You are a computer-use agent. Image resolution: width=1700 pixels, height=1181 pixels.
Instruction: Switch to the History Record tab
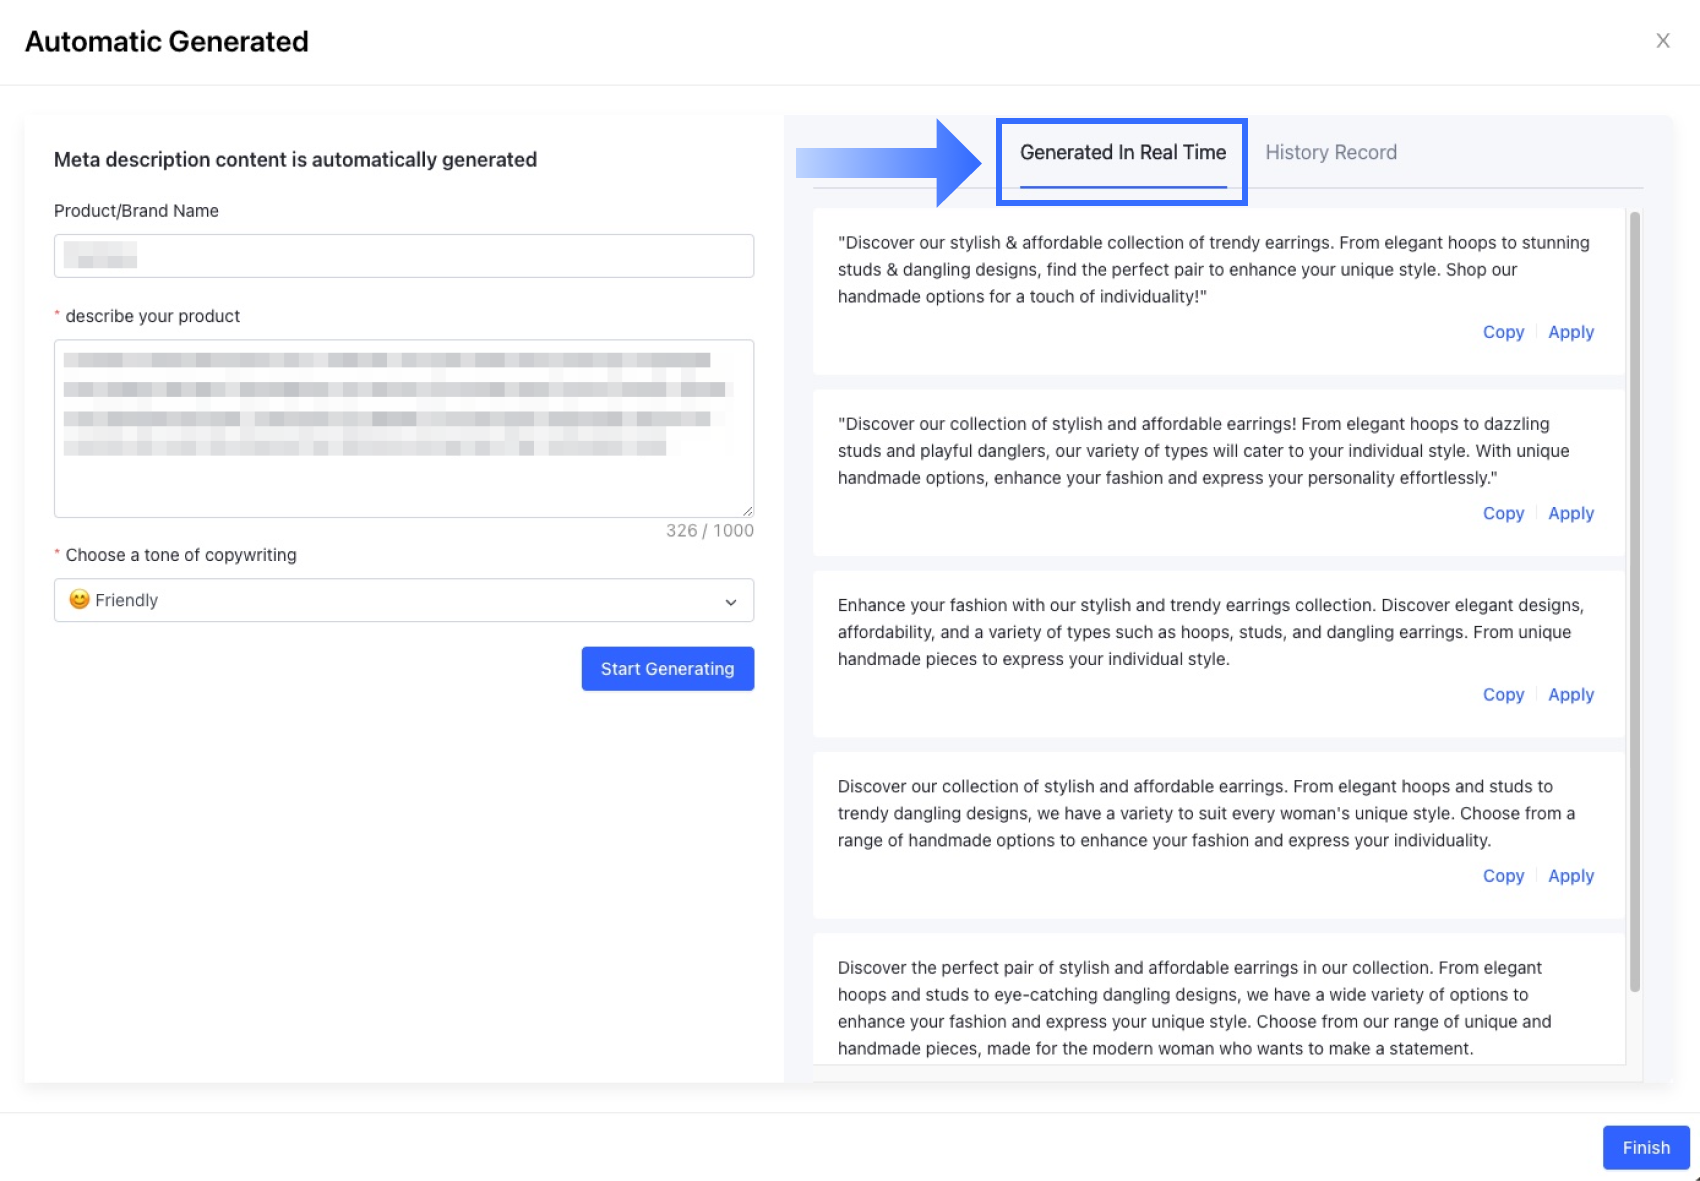point(1330,152)
